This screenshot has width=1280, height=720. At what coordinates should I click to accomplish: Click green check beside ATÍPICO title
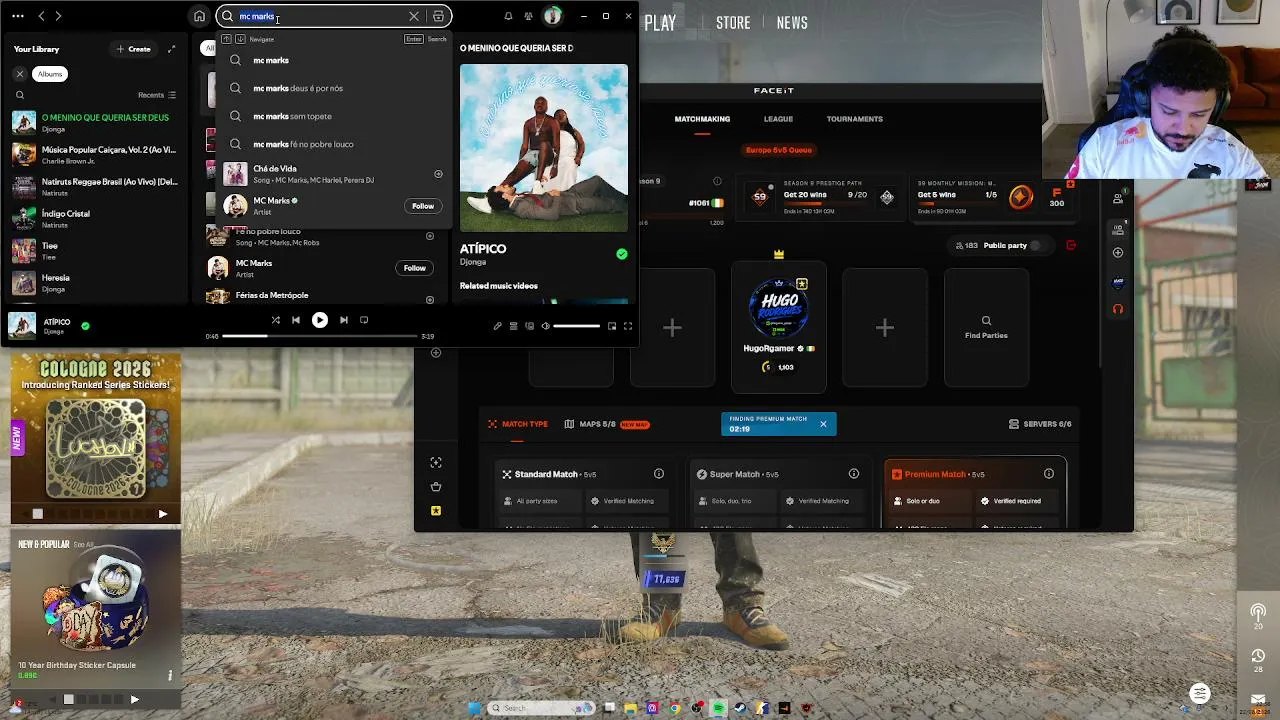[x=622, y=254]
